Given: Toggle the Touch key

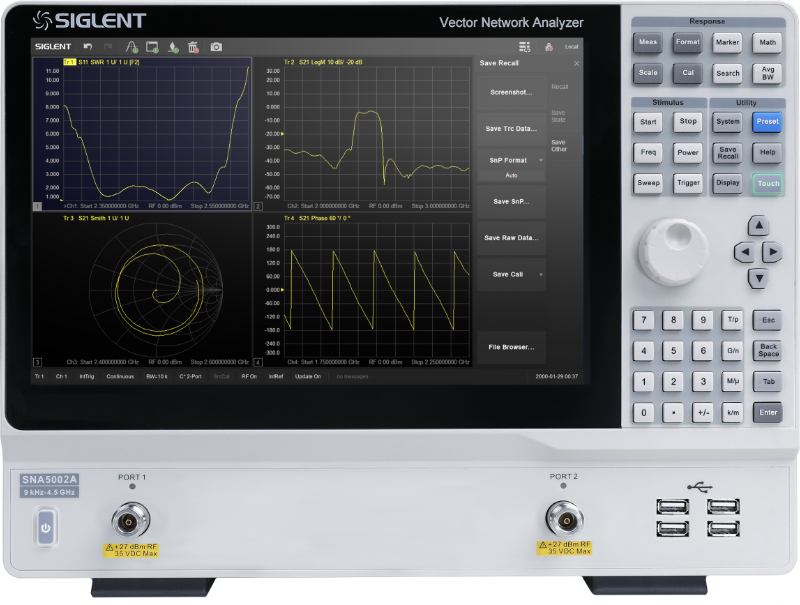Looking at the screenshot, I should coord(768,184).
